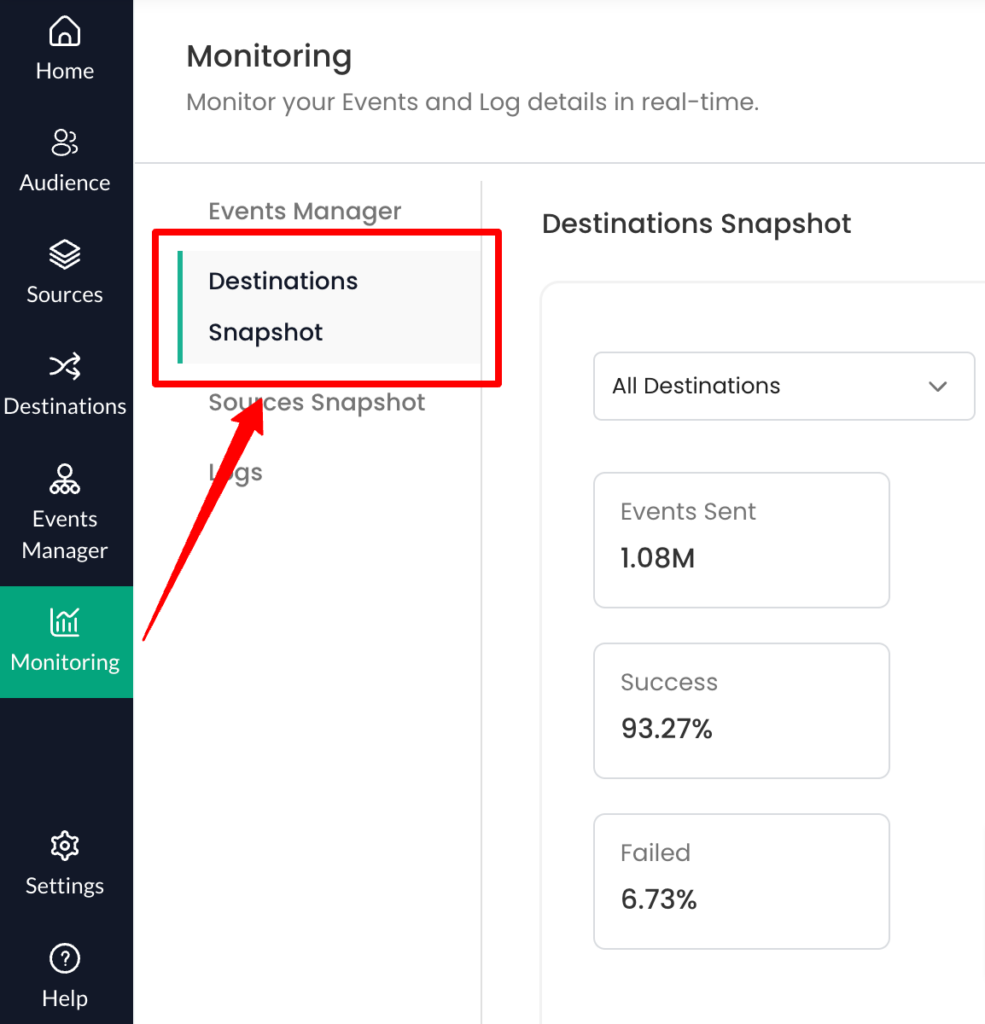Click the Destinations Snapshot heading
The width and height of the screenshot is (985, 1024).
[x=696, y=224]
